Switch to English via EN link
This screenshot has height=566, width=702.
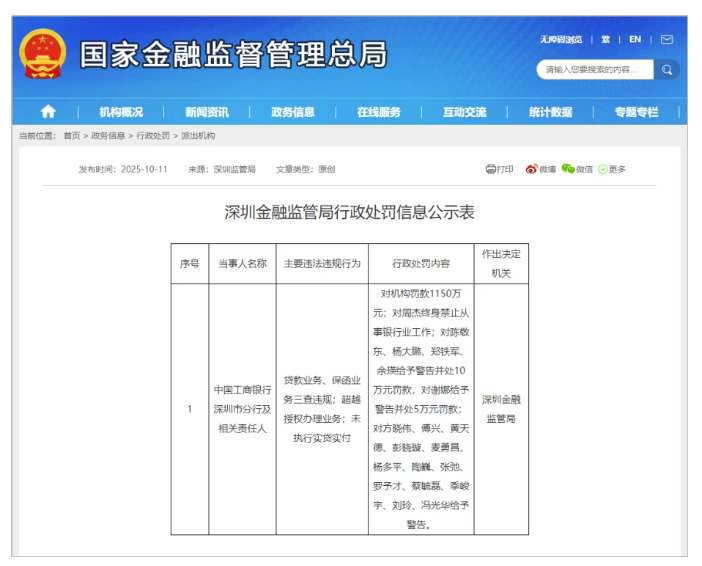pos(635,40)
